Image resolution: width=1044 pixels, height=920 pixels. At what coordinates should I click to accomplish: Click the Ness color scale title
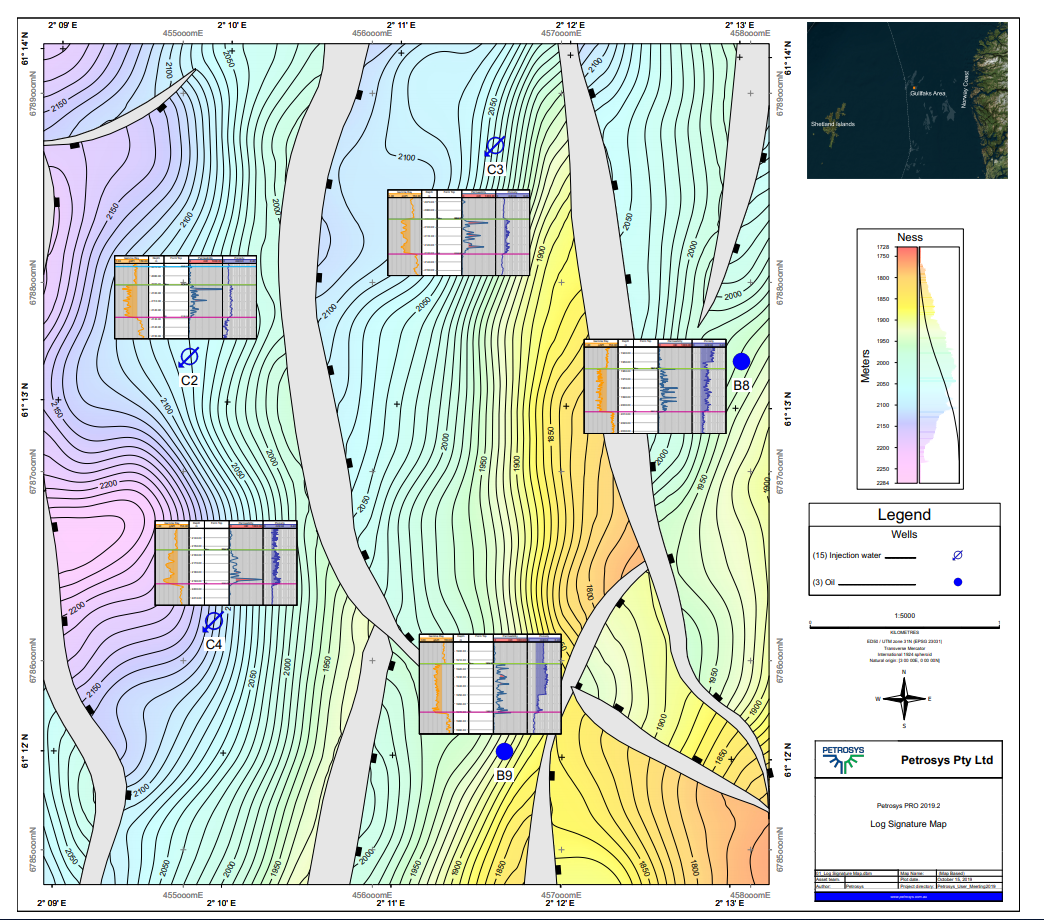[910, 237]
